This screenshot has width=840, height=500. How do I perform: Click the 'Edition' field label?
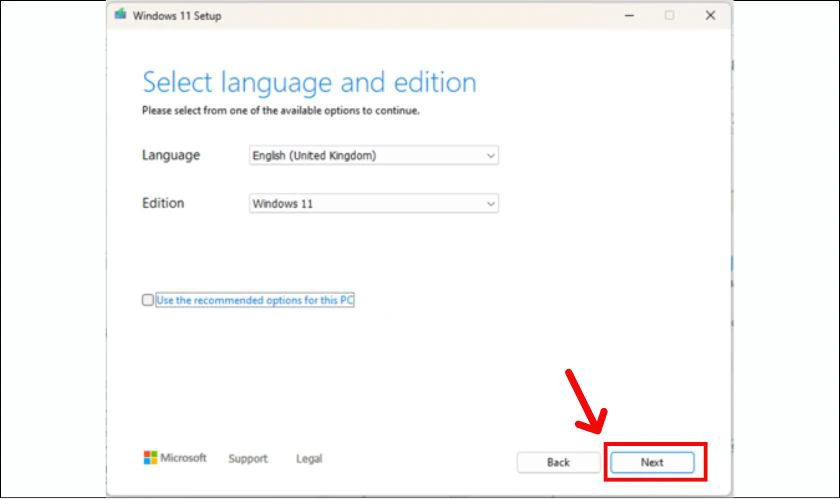tap(163, 203)
